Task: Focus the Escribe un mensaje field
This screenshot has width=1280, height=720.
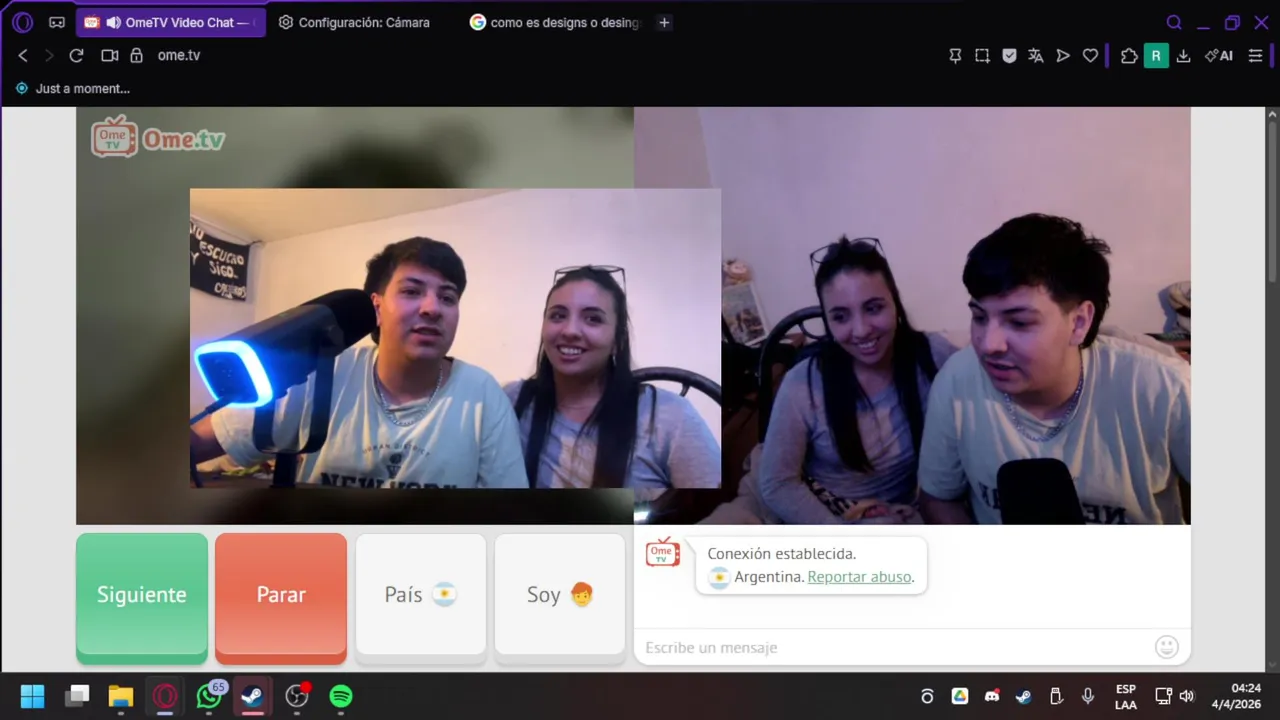Action: [x=895, y=648]
